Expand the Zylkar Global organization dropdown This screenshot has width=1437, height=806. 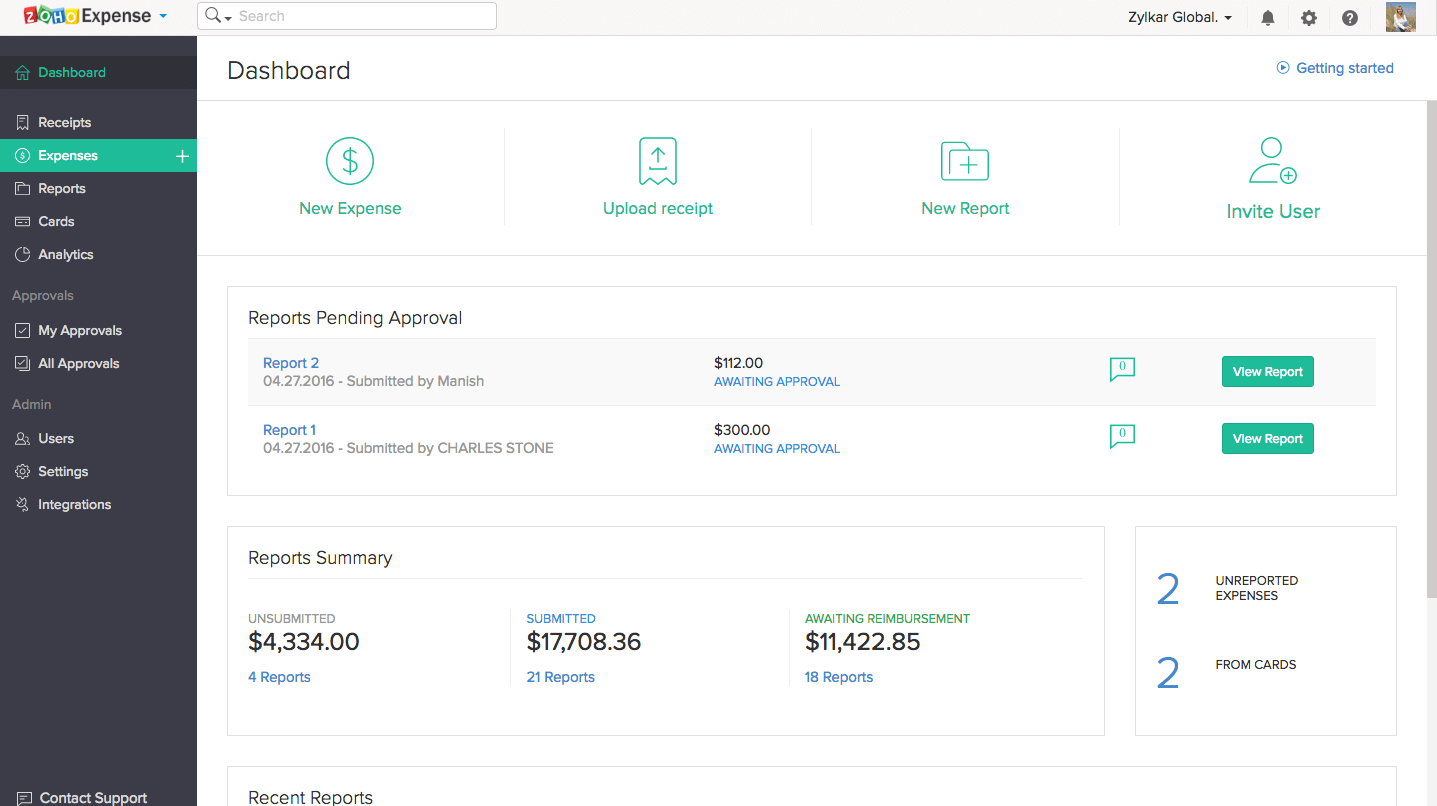(1228, 18)
